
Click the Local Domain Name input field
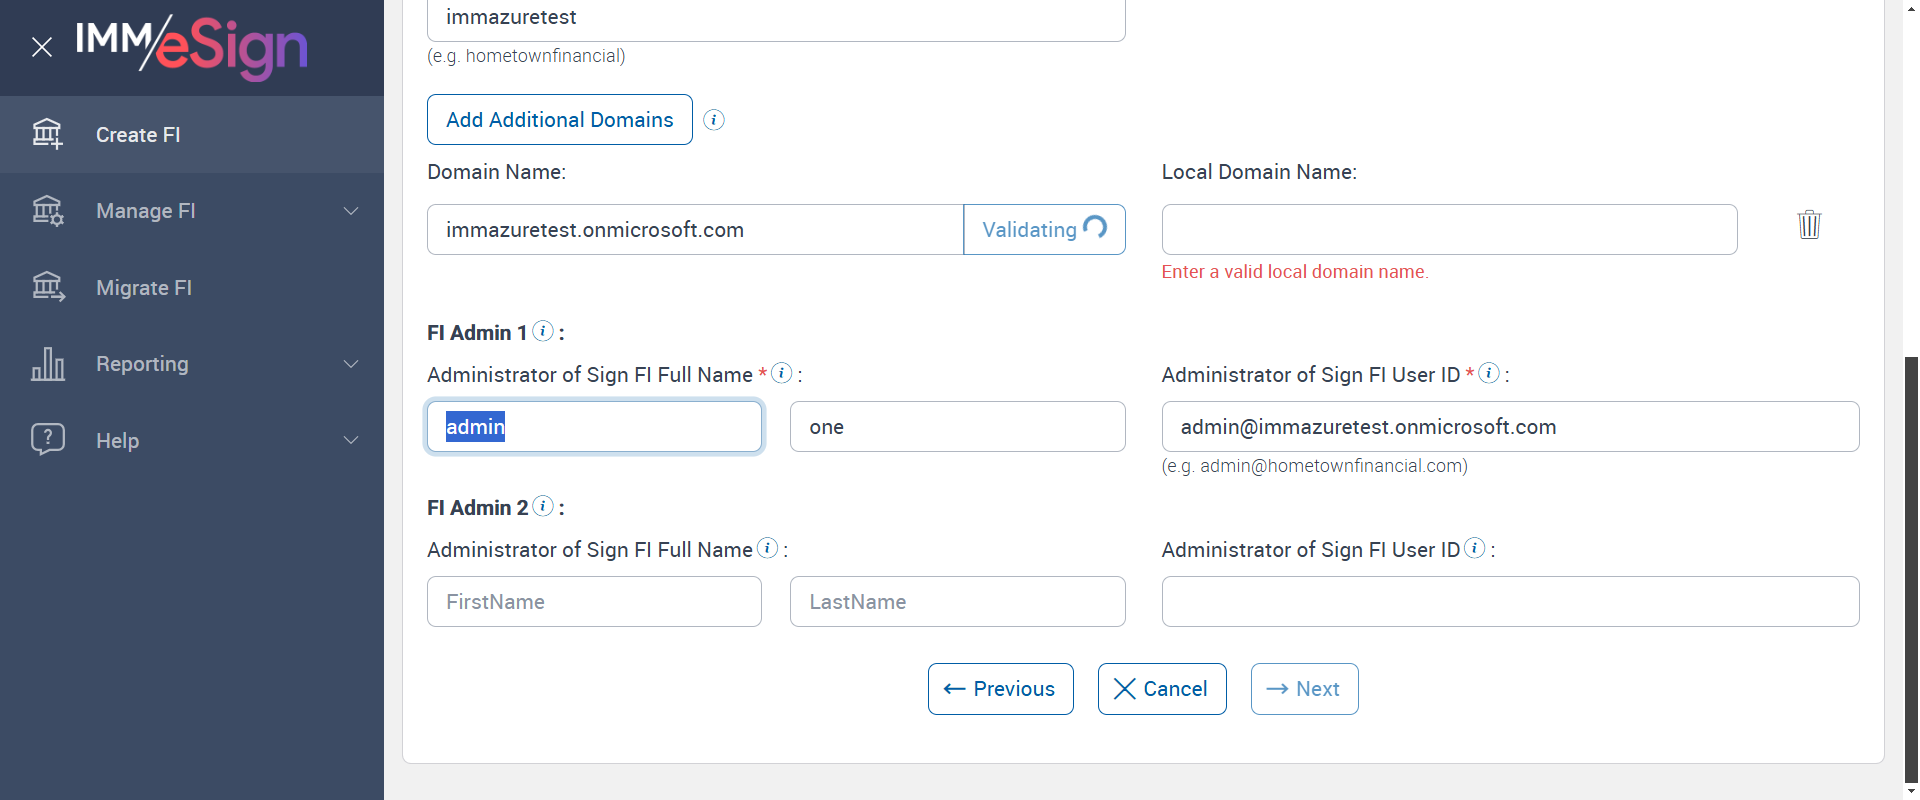(1449, 230)
